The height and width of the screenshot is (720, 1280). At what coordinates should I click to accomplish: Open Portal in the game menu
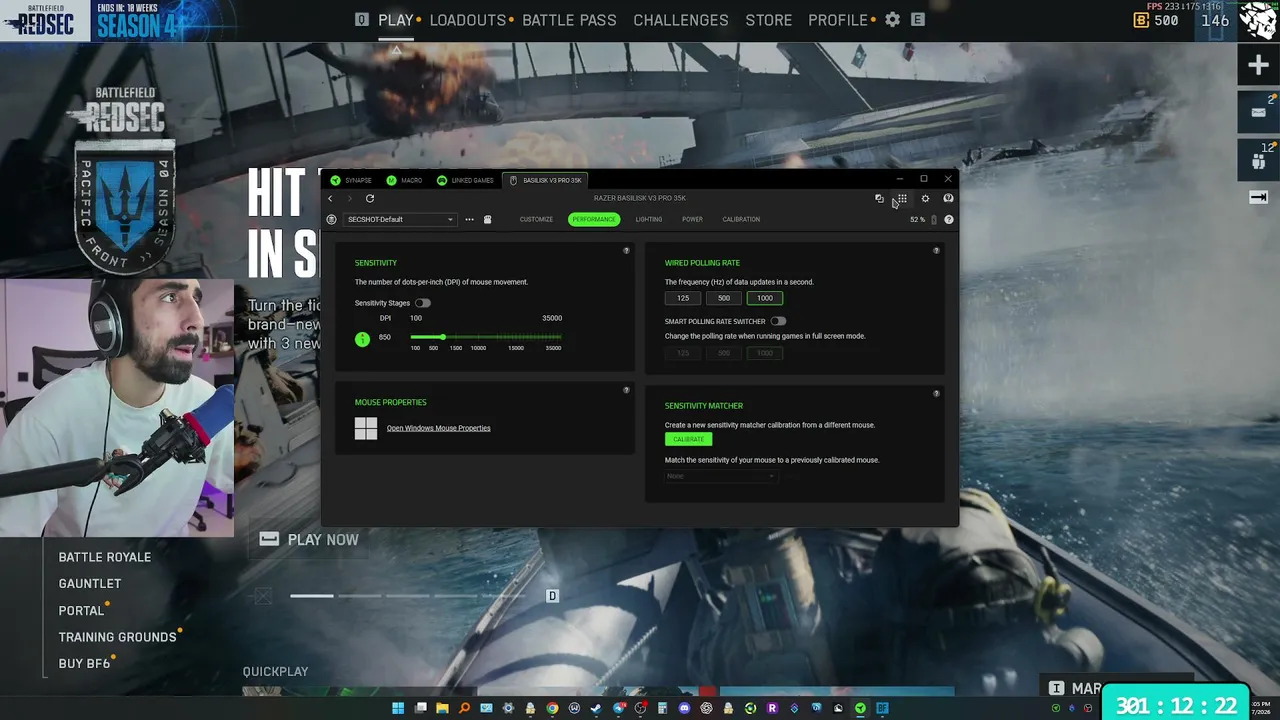click(x=81, y=610)
